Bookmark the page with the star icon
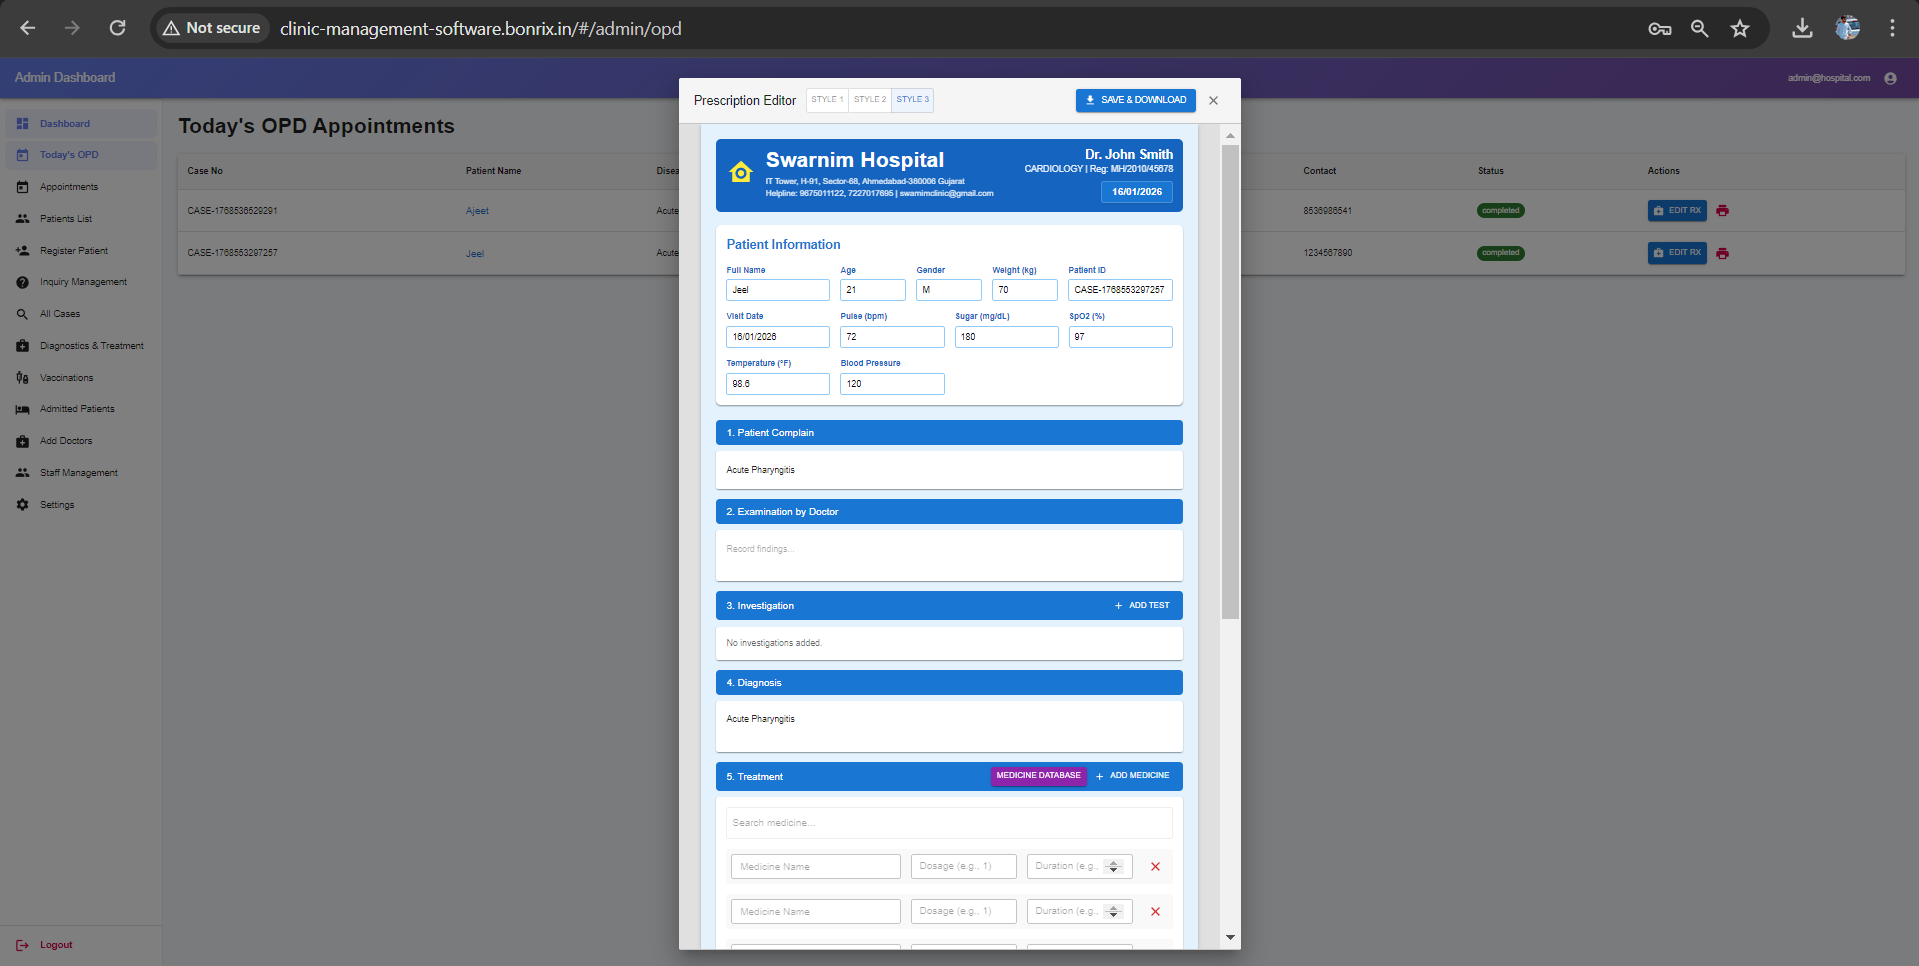 tap(1740, 28)
